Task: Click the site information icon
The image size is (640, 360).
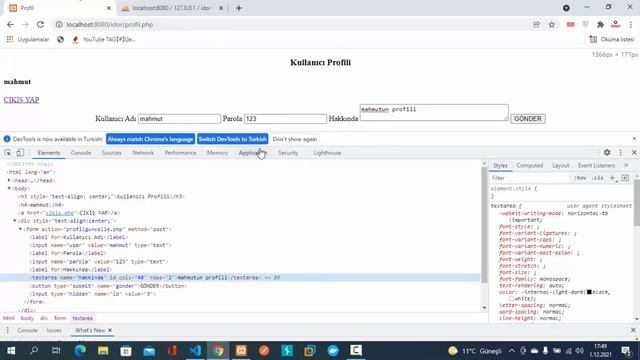Action: (59, 24)
